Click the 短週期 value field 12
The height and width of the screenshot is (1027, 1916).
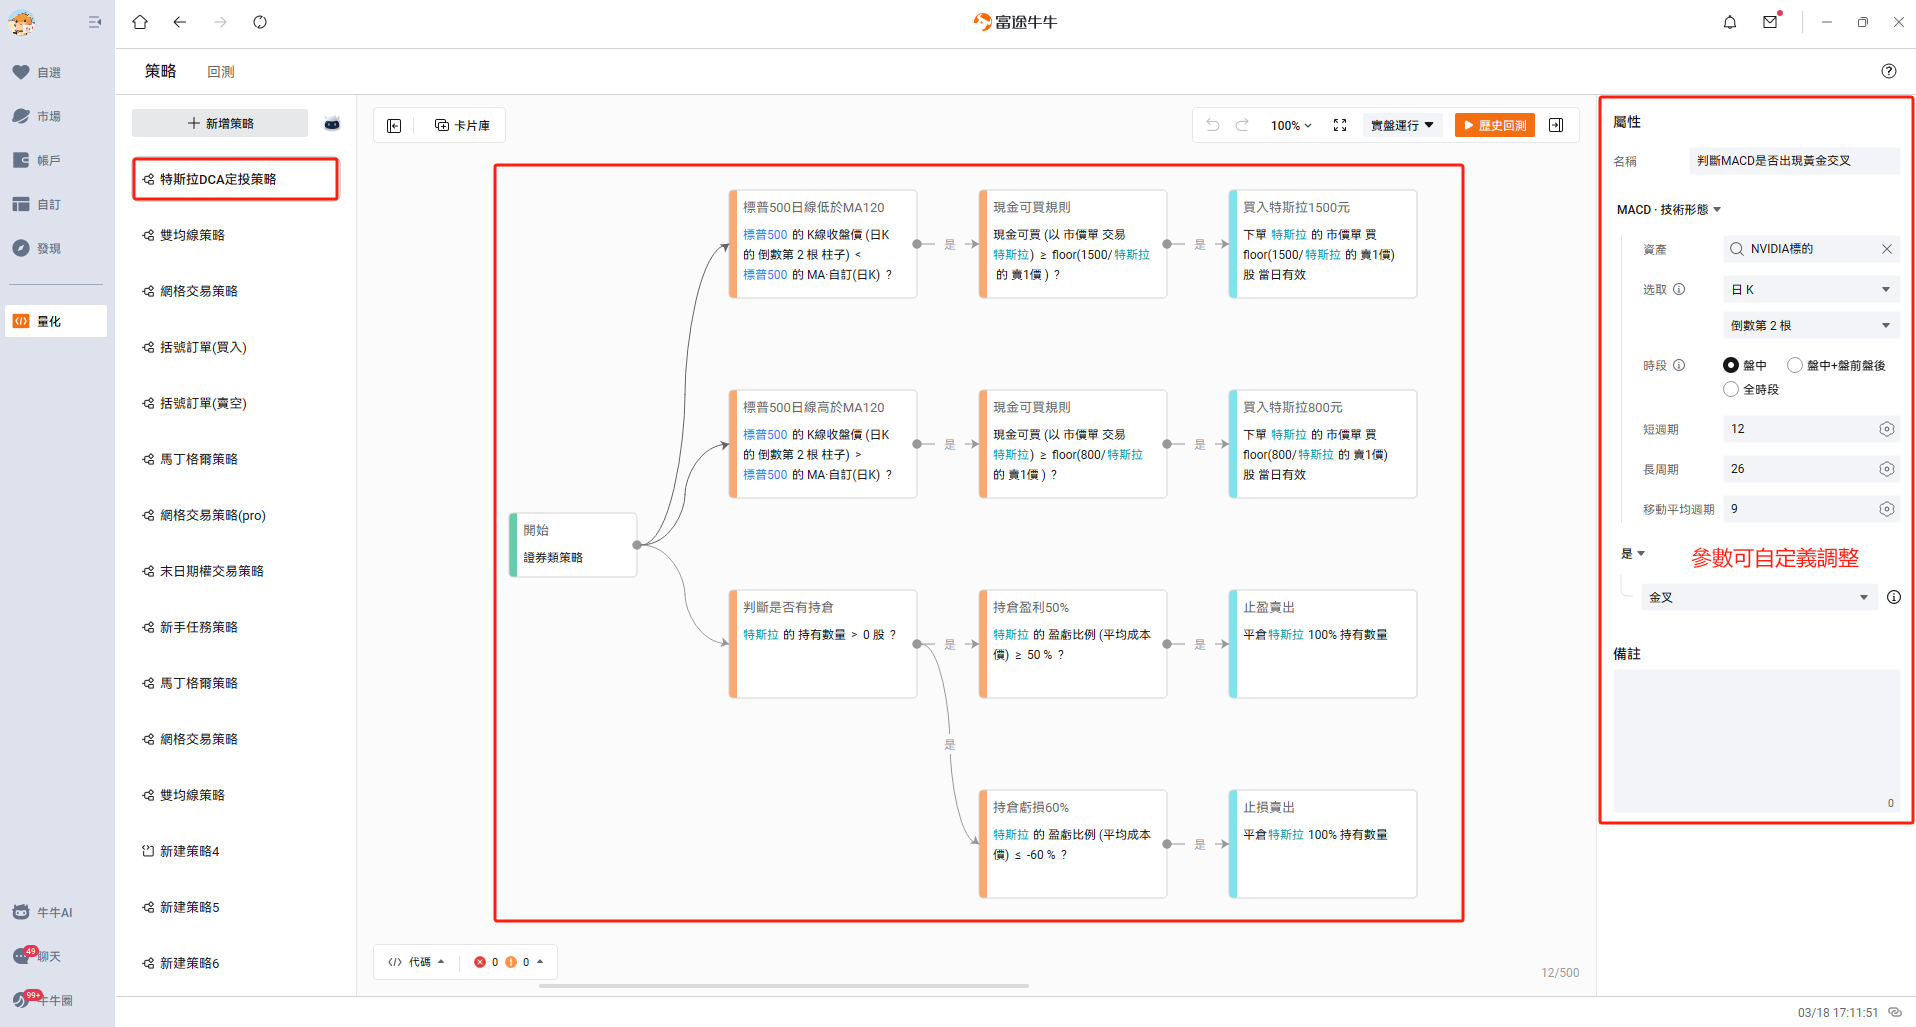point(1811,429)
